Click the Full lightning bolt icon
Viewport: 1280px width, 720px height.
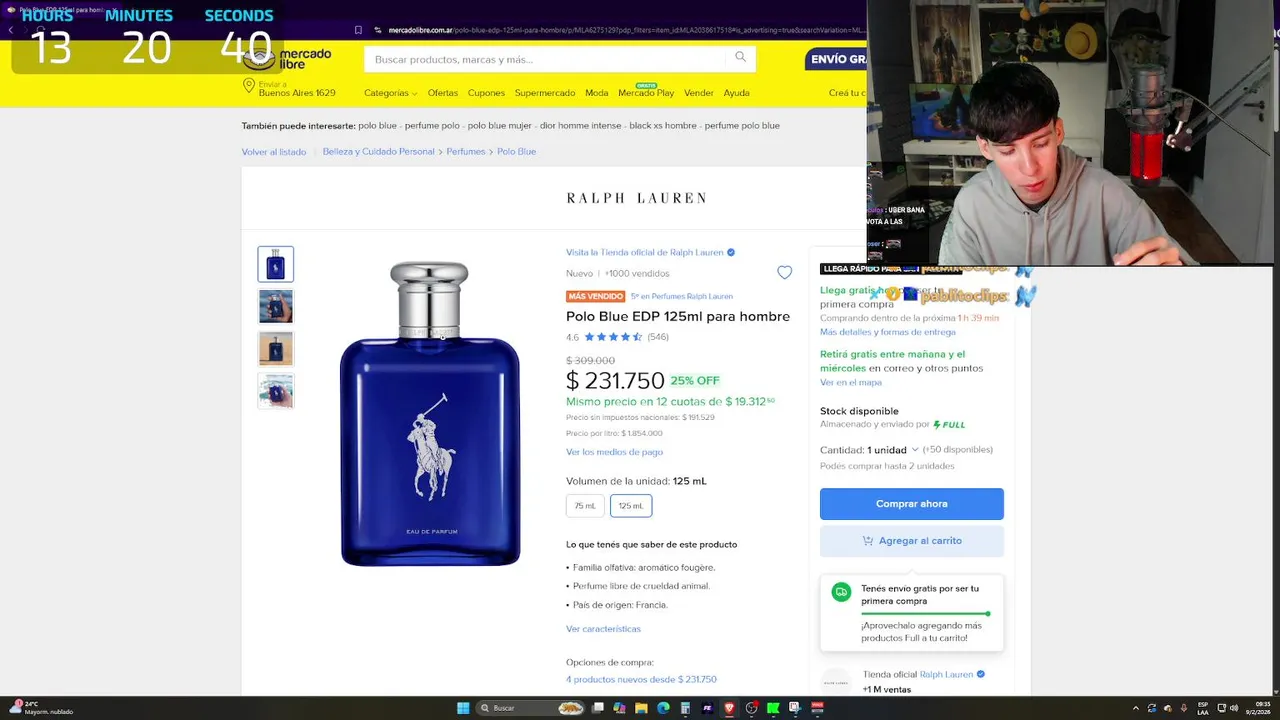click(937, 425)
